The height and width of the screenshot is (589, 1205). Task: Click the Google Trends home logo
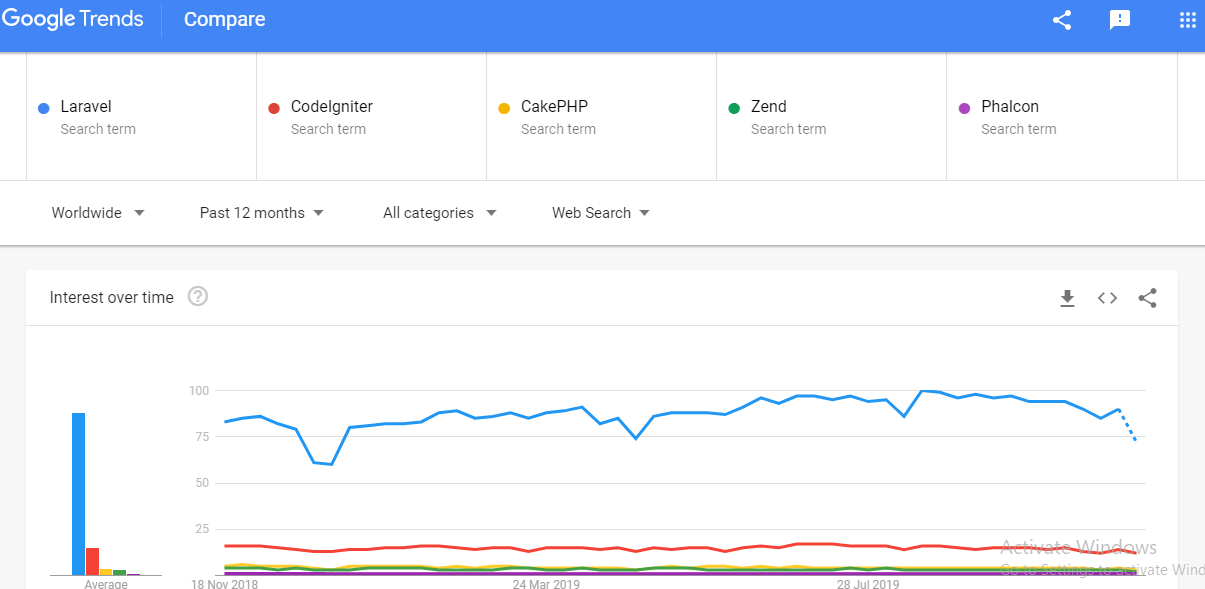73,18
